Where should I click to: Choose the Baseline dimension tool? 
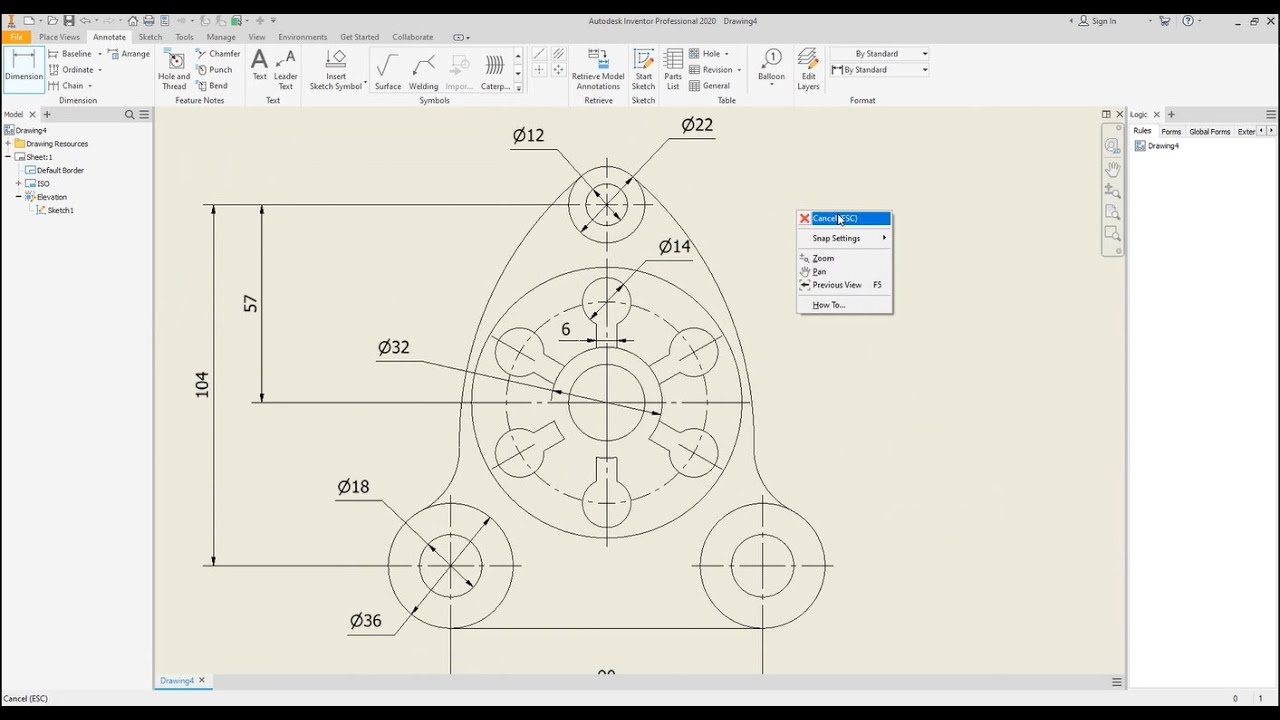tap(70, 54)
